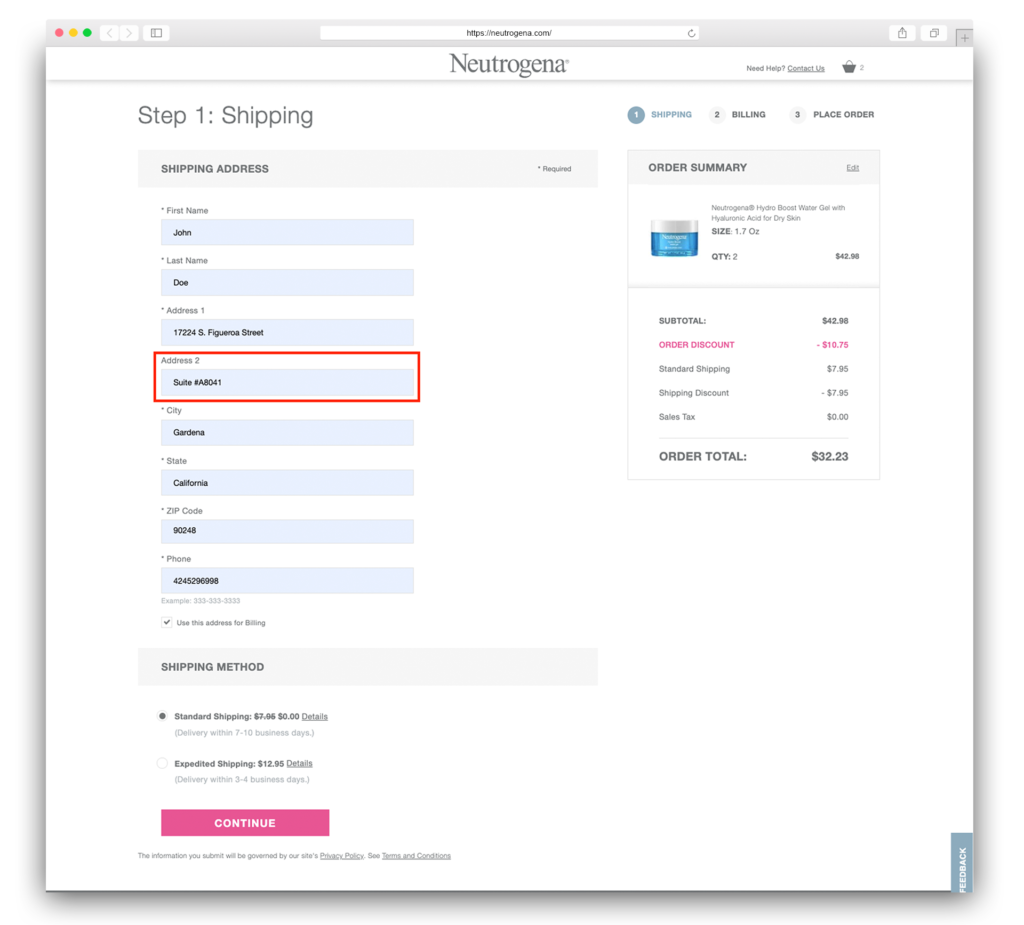
Task: Show all tabs overview icon
Action: pyautogui.click(x=934, y=33)
